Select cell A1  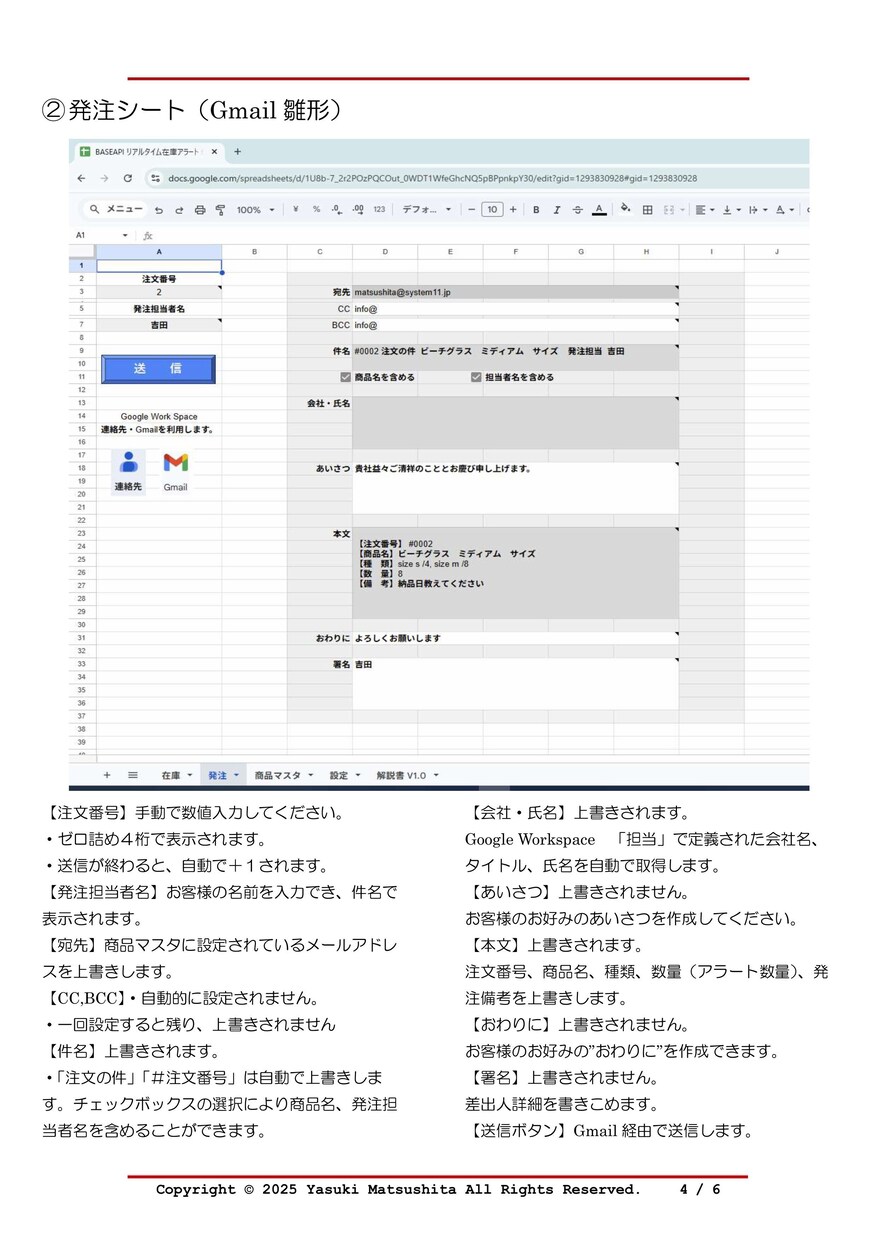coord(159,266)
